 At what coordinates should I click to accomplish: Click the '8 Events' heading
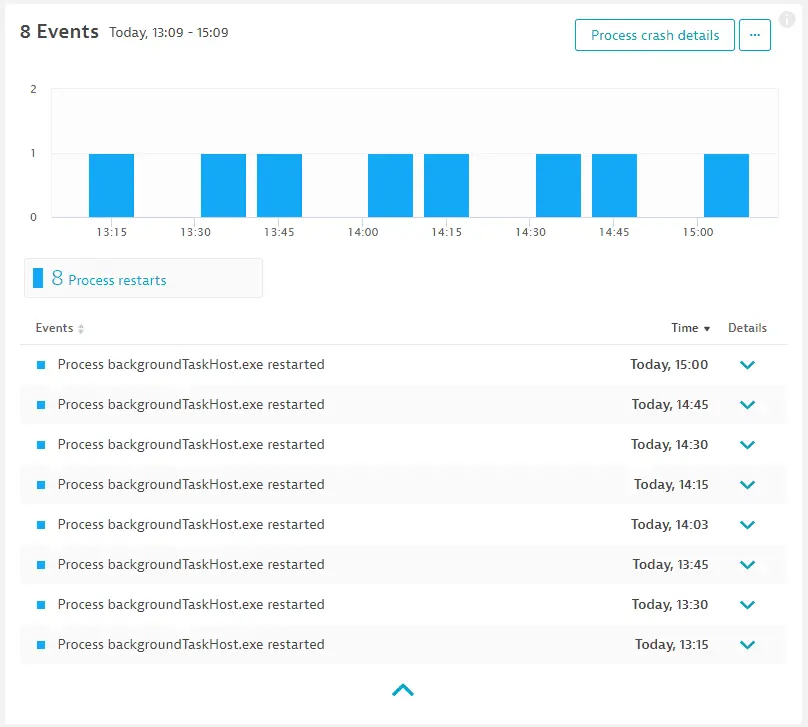point(59,32)
